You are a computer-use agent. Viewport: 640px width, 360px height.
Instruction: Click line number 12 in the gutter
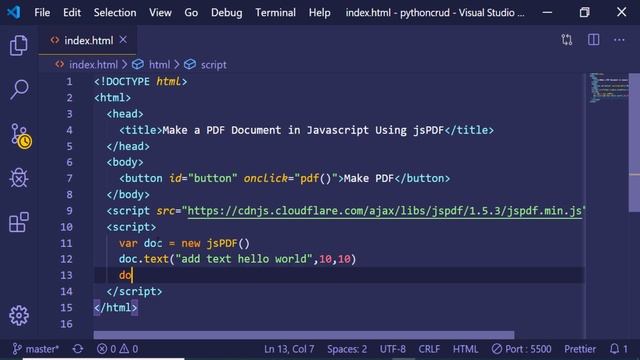click(66, 259)
